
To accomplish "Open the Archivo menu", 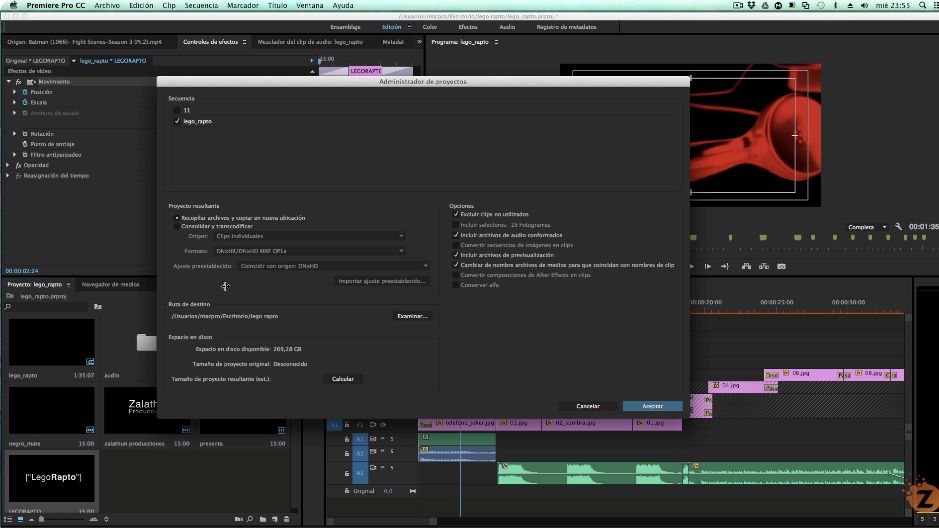I will pos(107,5).
